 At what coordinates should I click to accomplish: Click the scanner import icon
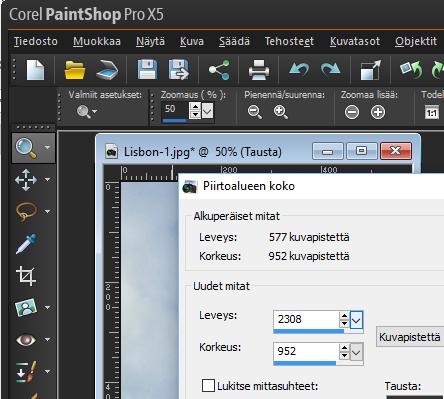(107, 70)
